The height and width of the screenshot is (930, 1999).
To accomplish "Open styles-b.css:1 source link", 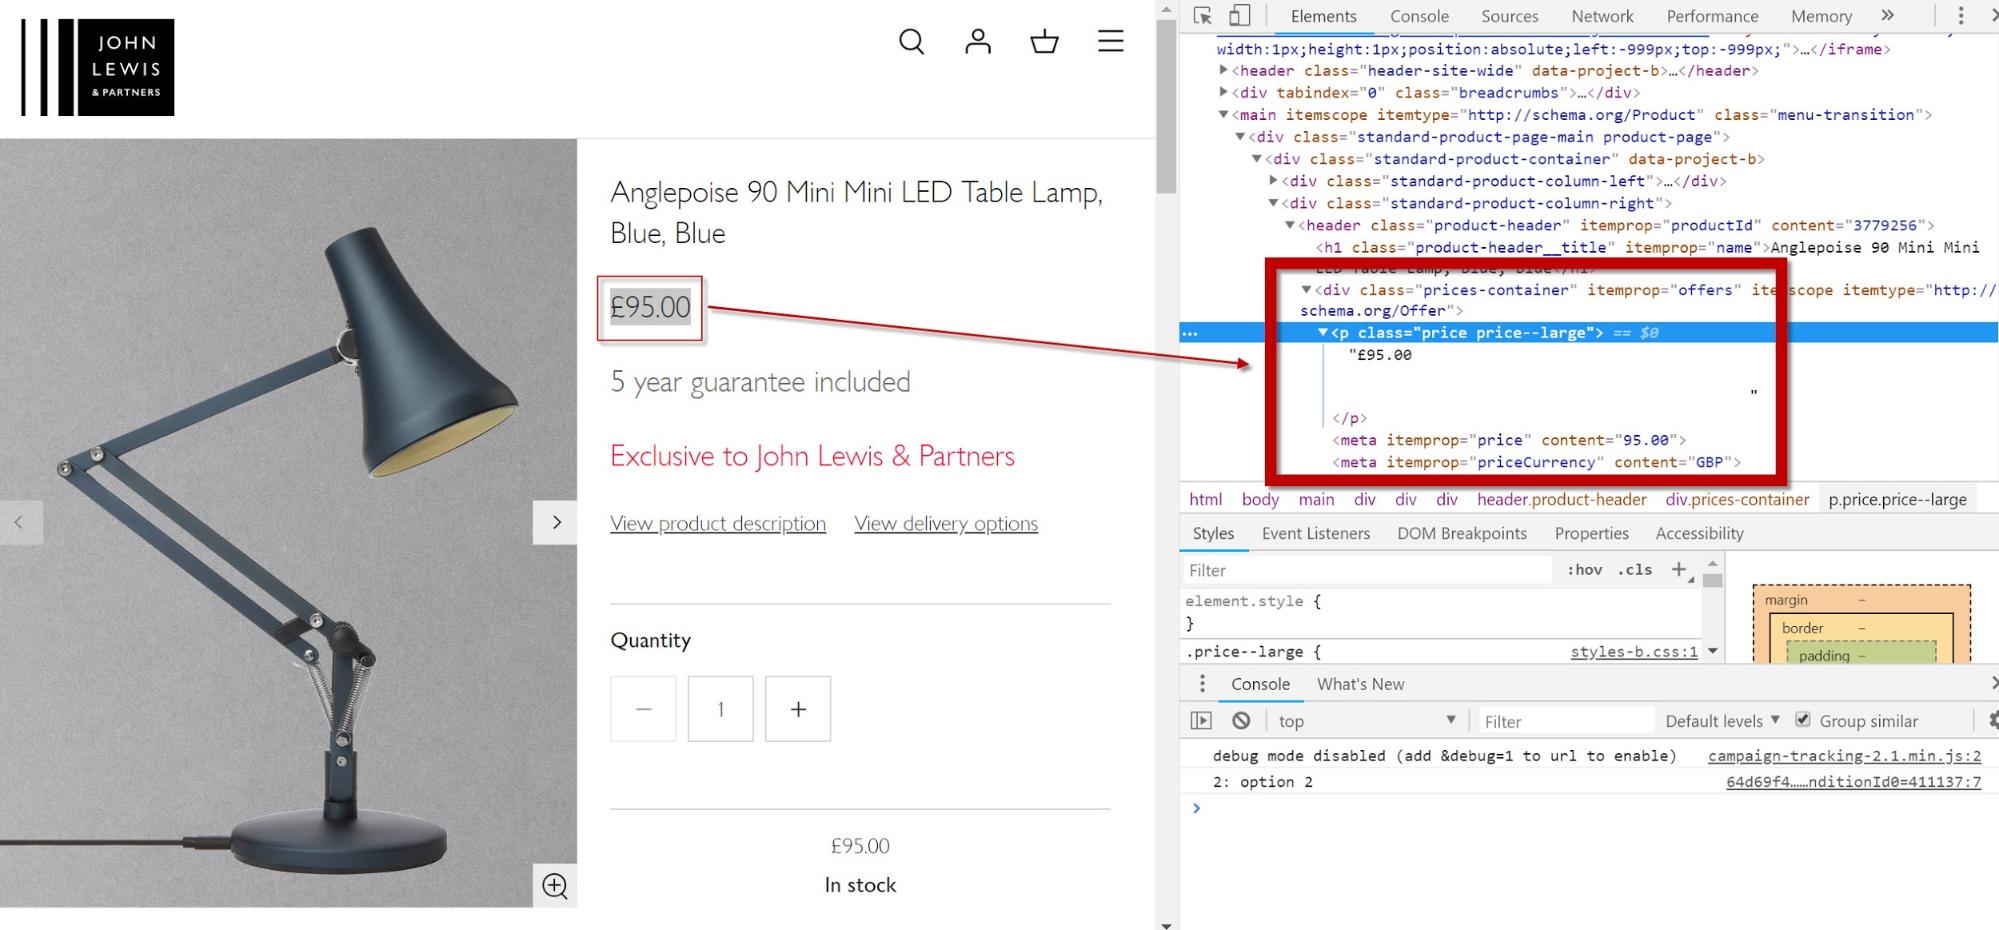I will pyautogui.click(x=1634, y=652).
